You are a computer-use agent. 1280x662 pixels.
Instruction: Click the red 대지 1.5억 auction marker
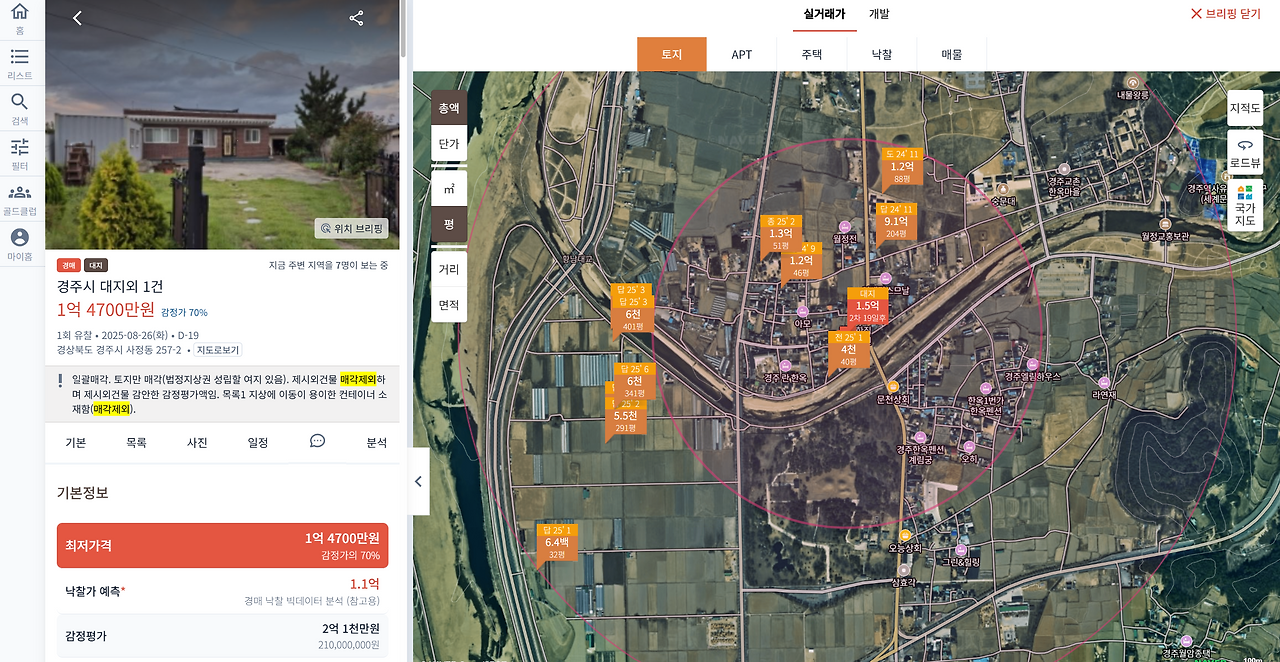[867, 306]
